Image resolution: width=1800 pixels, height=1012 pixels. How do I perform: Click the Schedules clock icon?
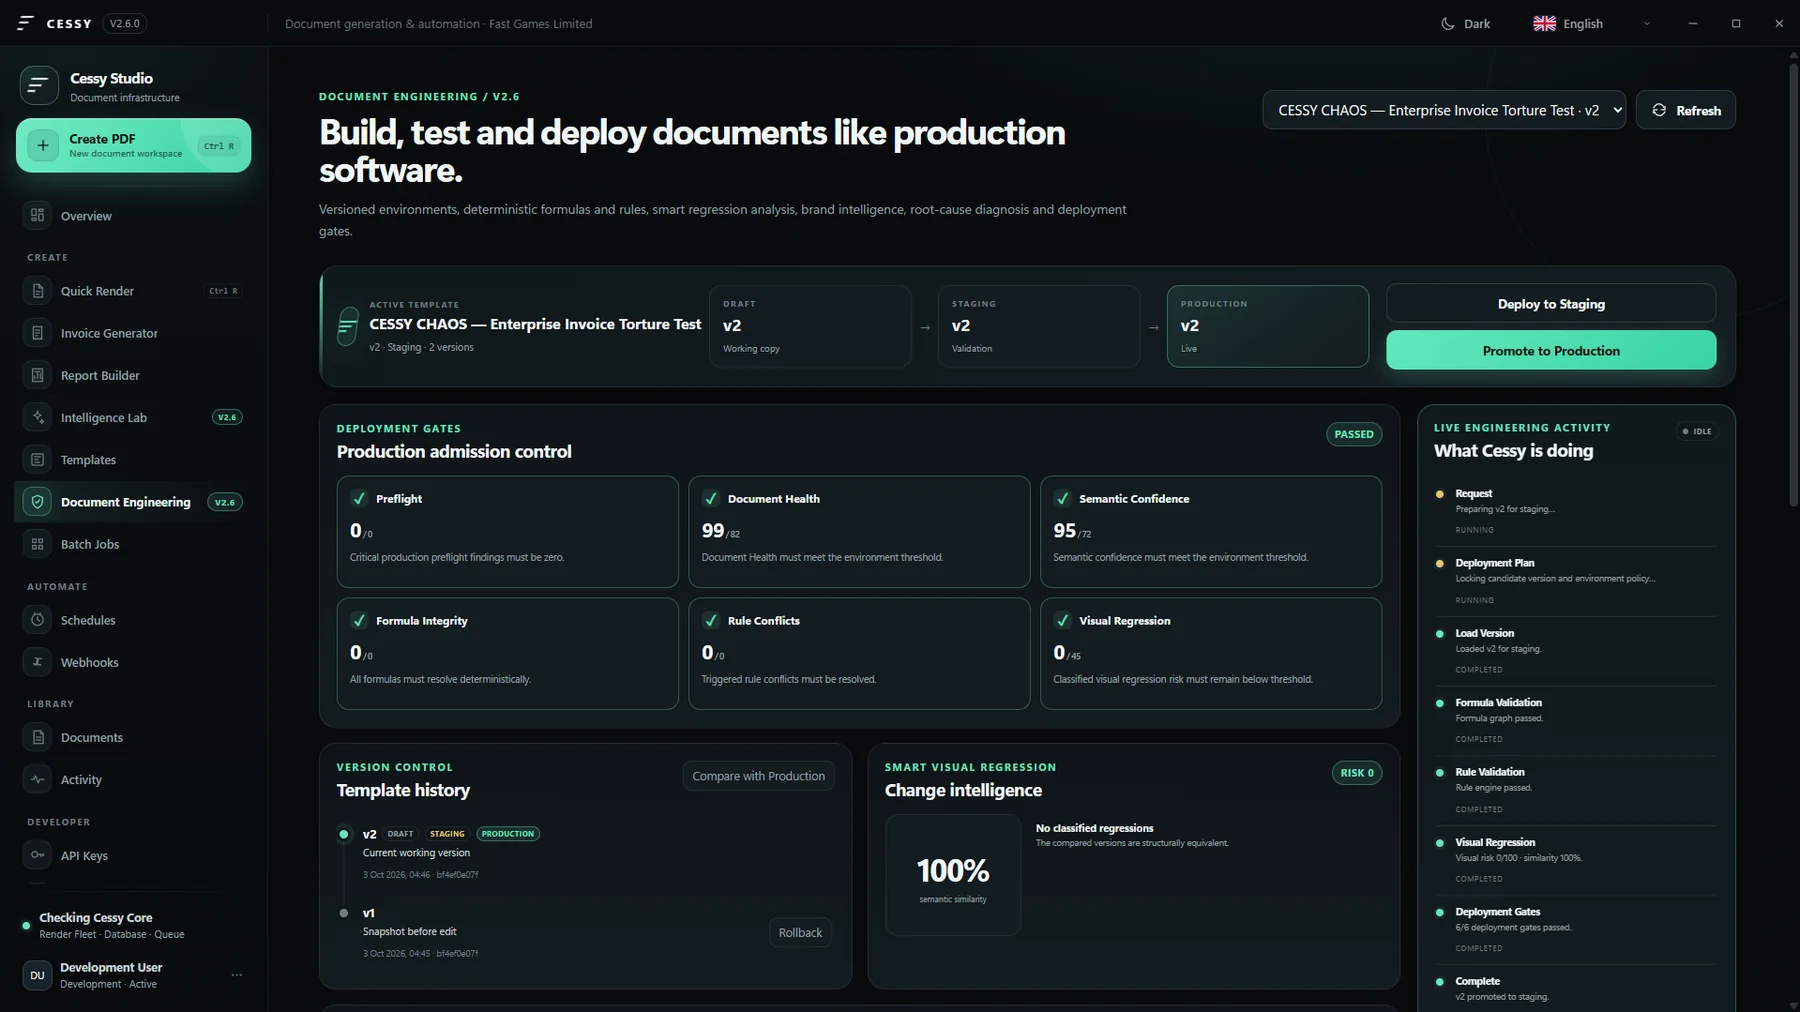pyautogui.click(x=38, y=620)
